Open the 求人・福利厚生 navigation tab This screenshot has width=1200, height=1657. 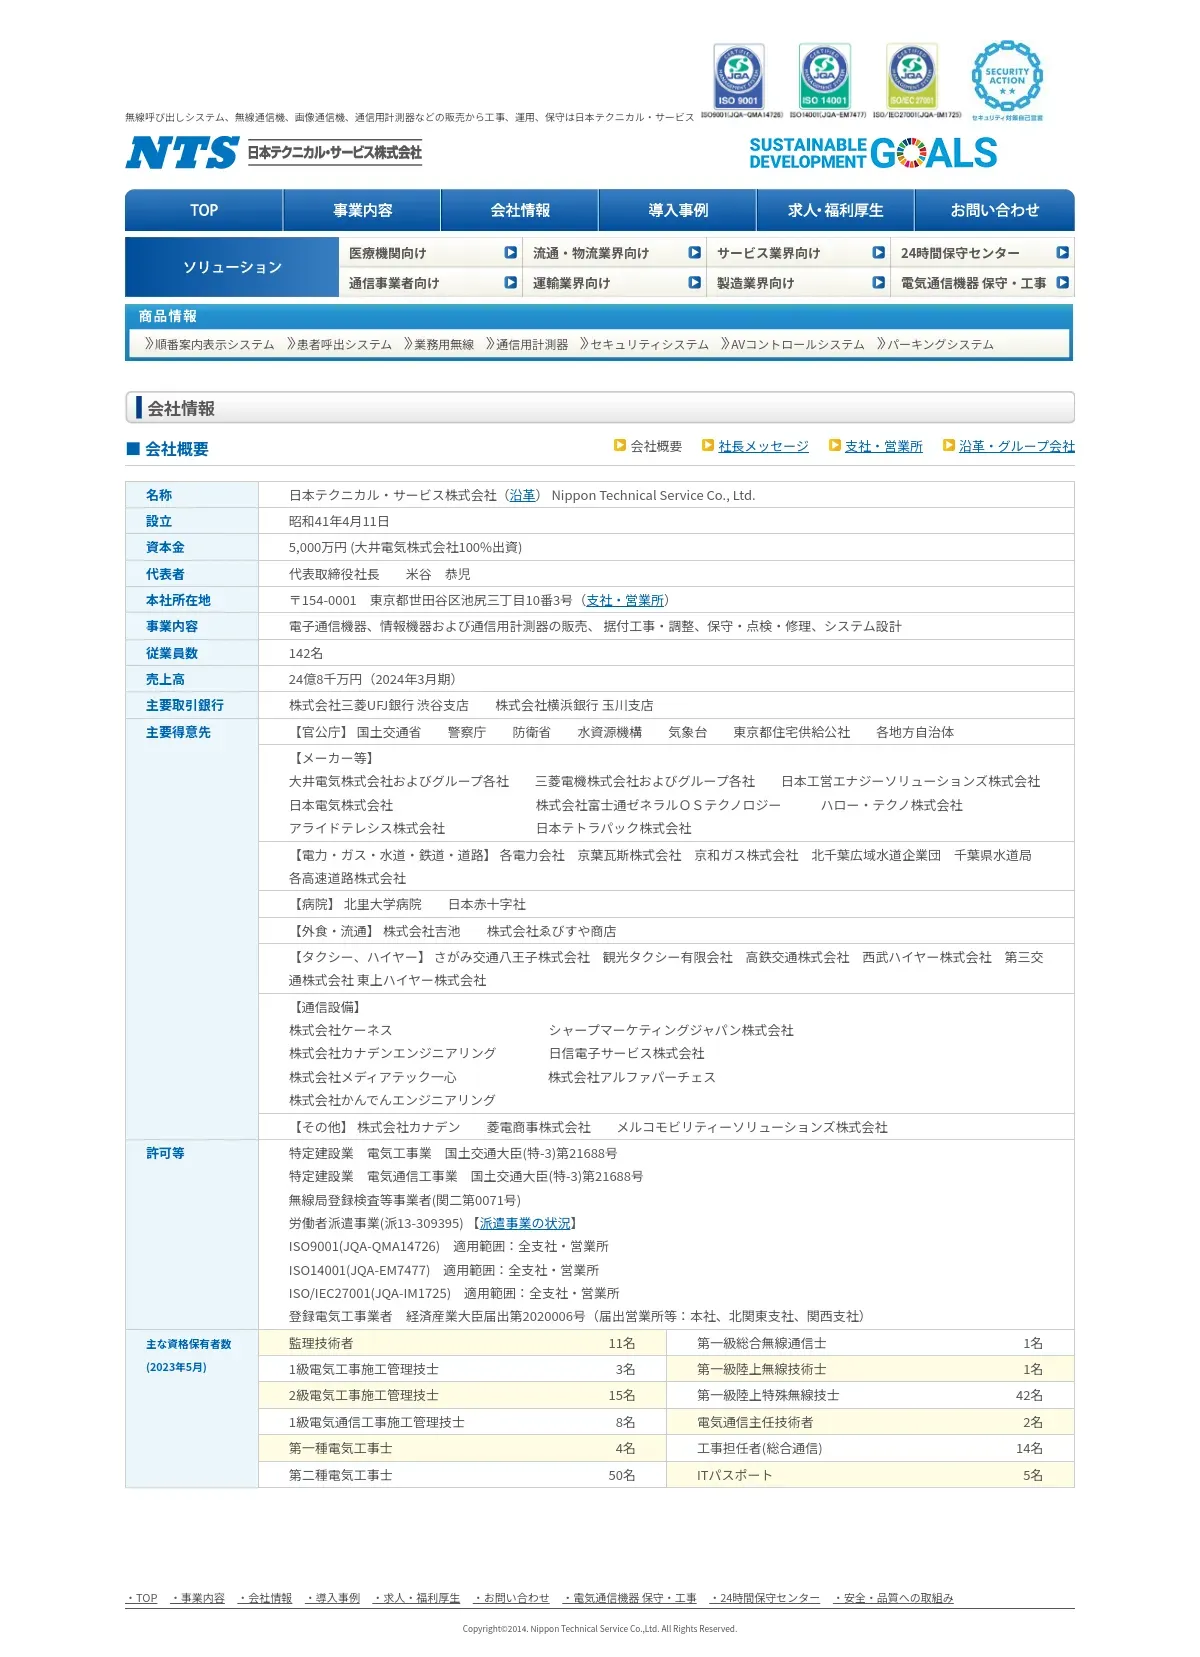(836, 210)
